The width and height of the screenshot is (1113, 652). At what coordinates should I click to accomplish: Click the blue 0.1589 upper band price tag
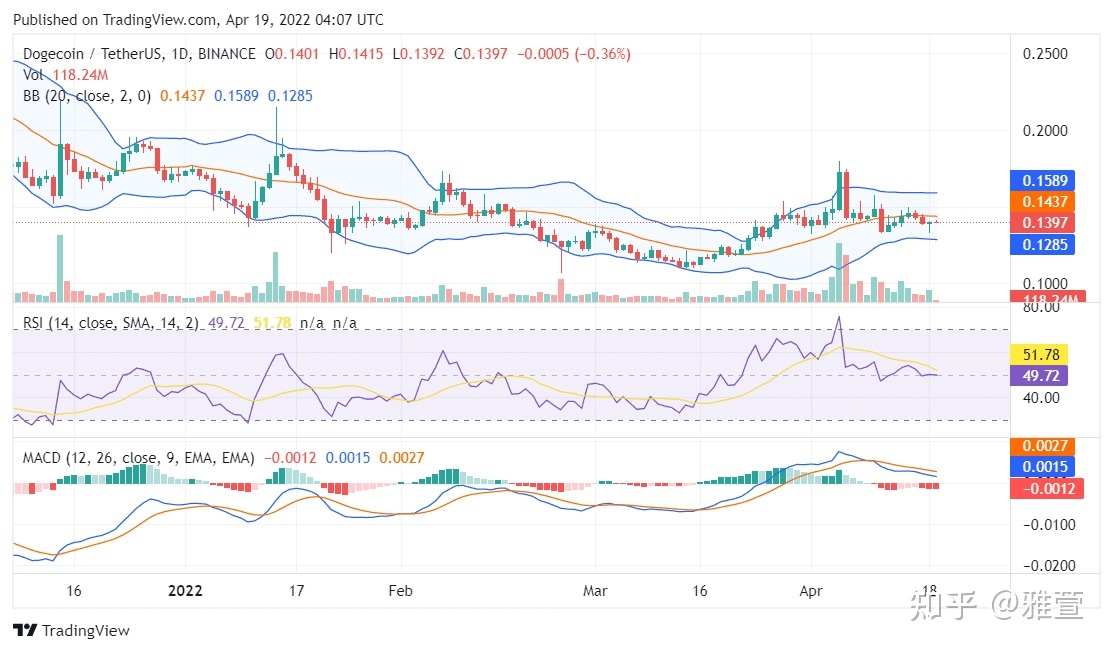(1043, 181)
